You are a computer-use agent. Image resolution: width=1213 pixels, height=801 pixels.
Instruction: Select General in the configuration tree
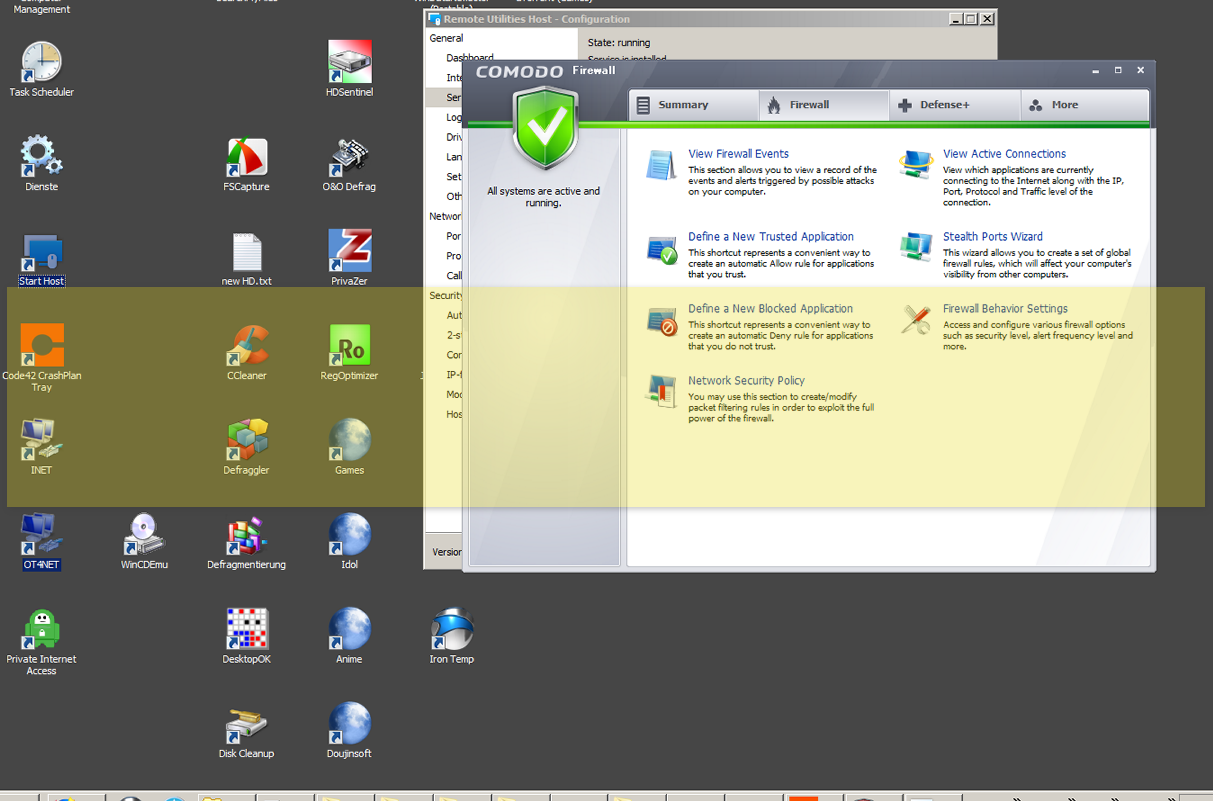click(x=446, y=38)
